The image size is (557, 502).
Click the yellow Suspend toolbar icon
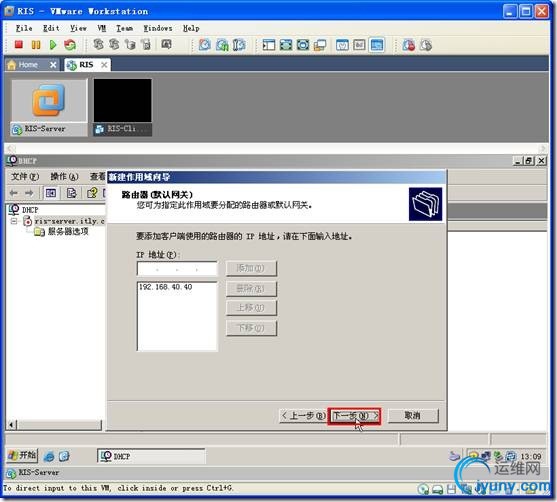[36, 45]
